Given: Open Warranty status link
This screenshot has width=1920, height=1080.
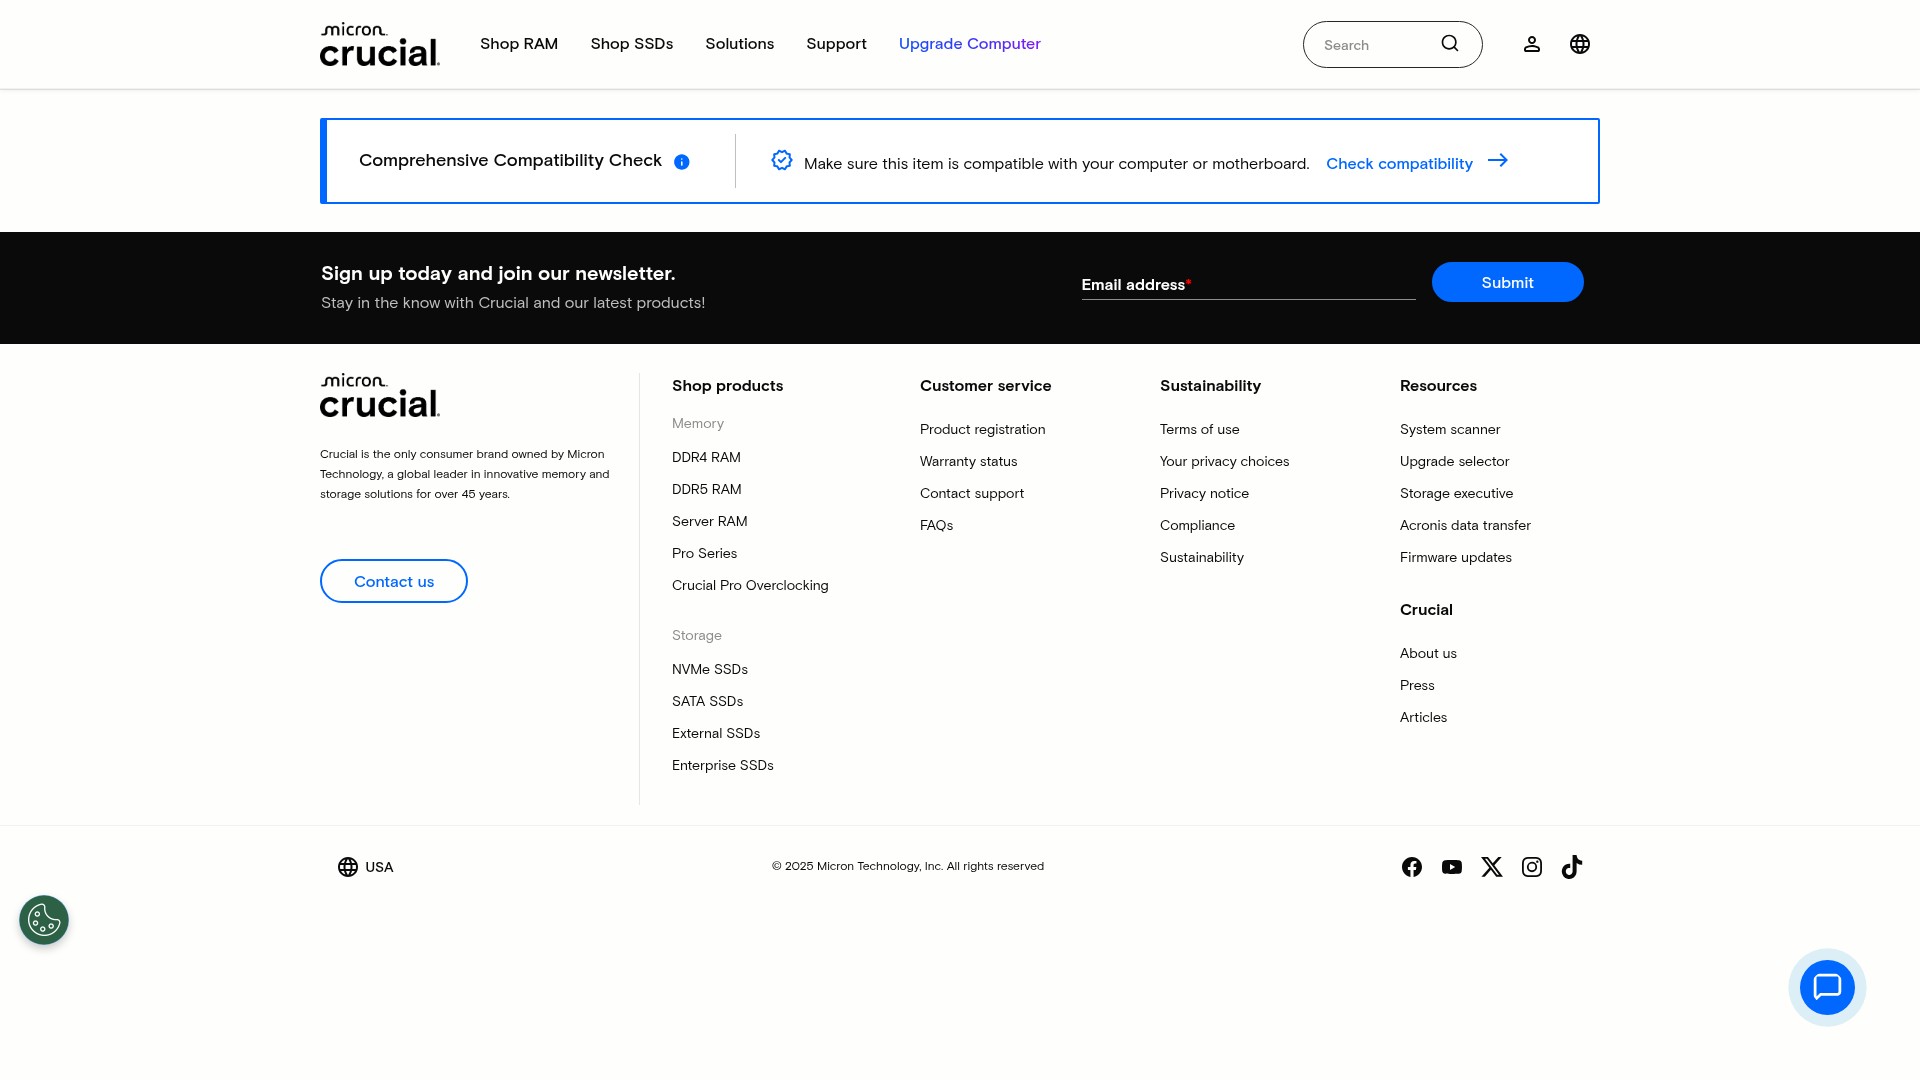Looking at the screenshot, I should pyautogui.click(x=969, y=462).
